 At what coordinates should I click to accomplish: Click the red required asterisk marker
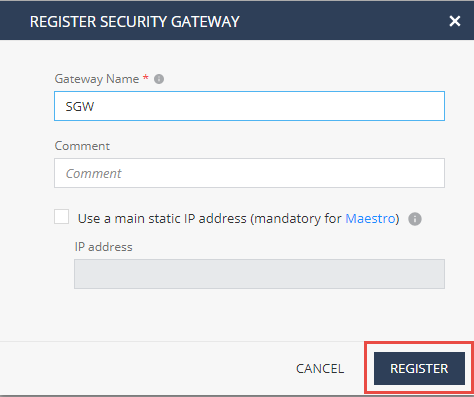coord(146,78)
